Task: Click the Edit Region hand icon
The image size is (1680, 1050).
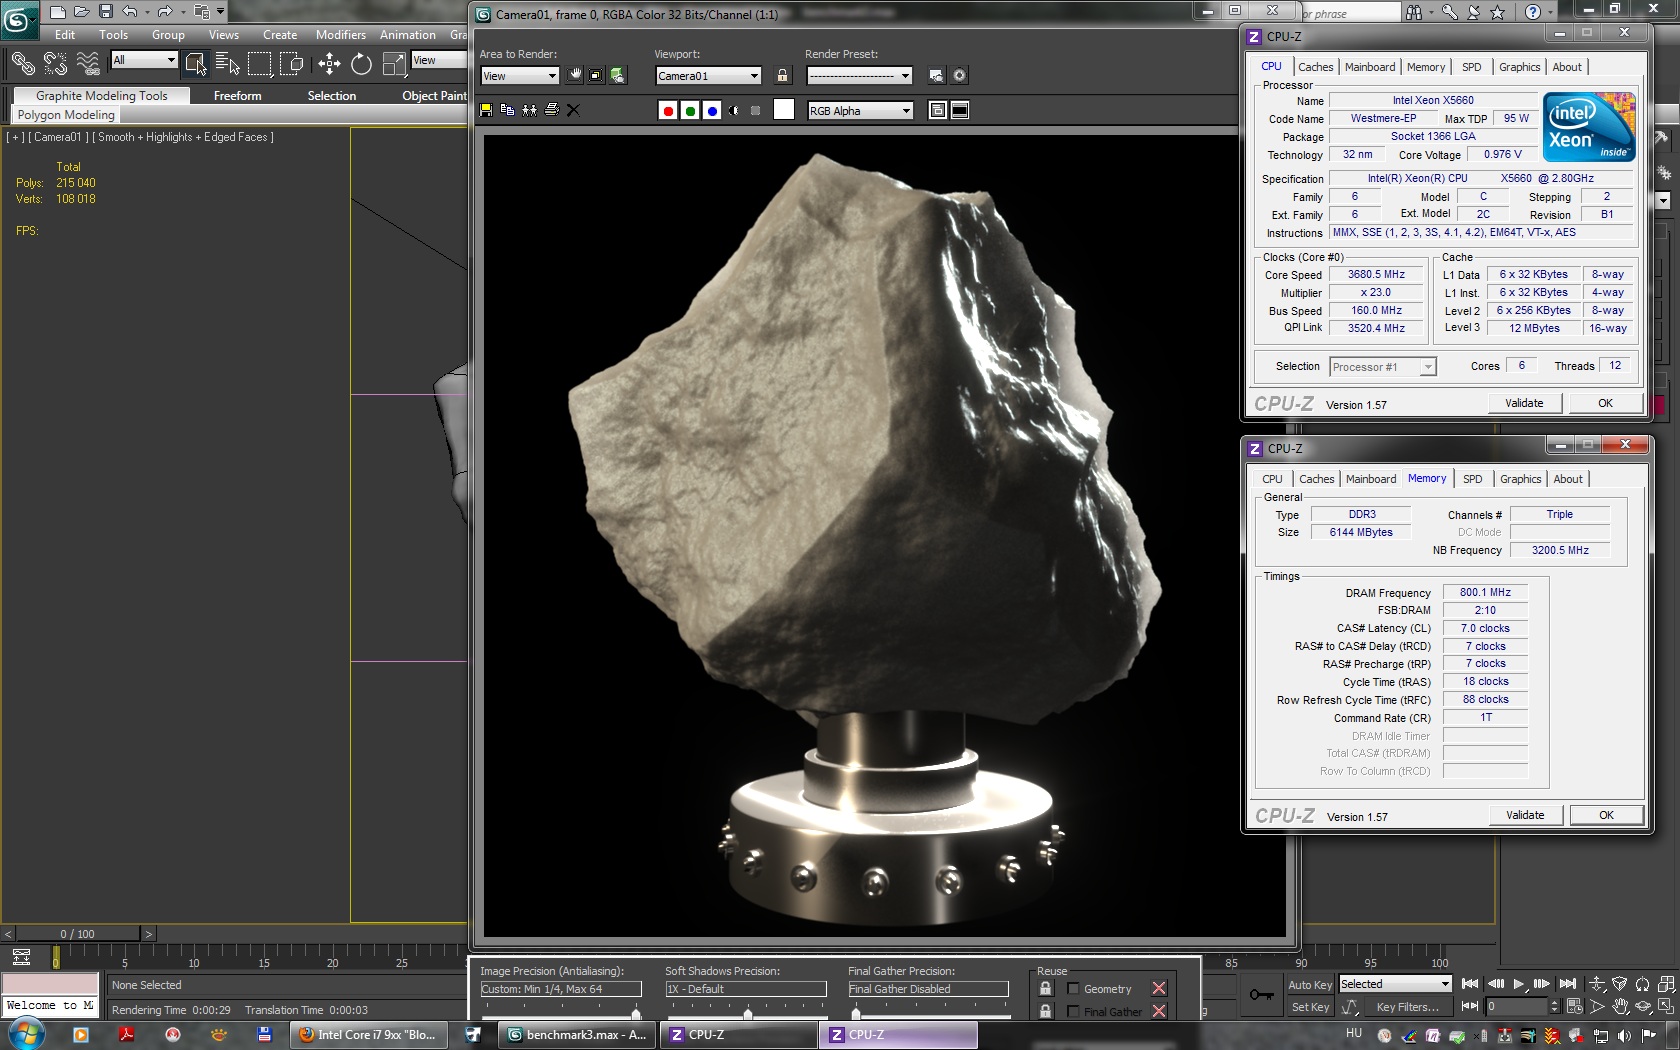Action: [576, 75]
